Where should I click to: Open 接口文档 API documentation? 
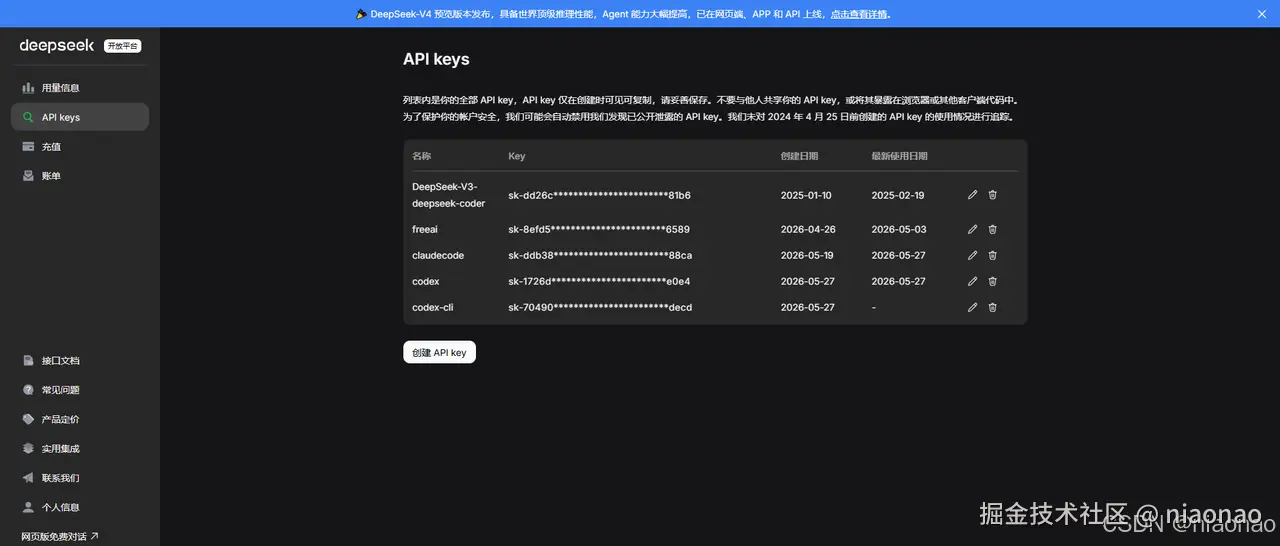(x=80, y=361)
